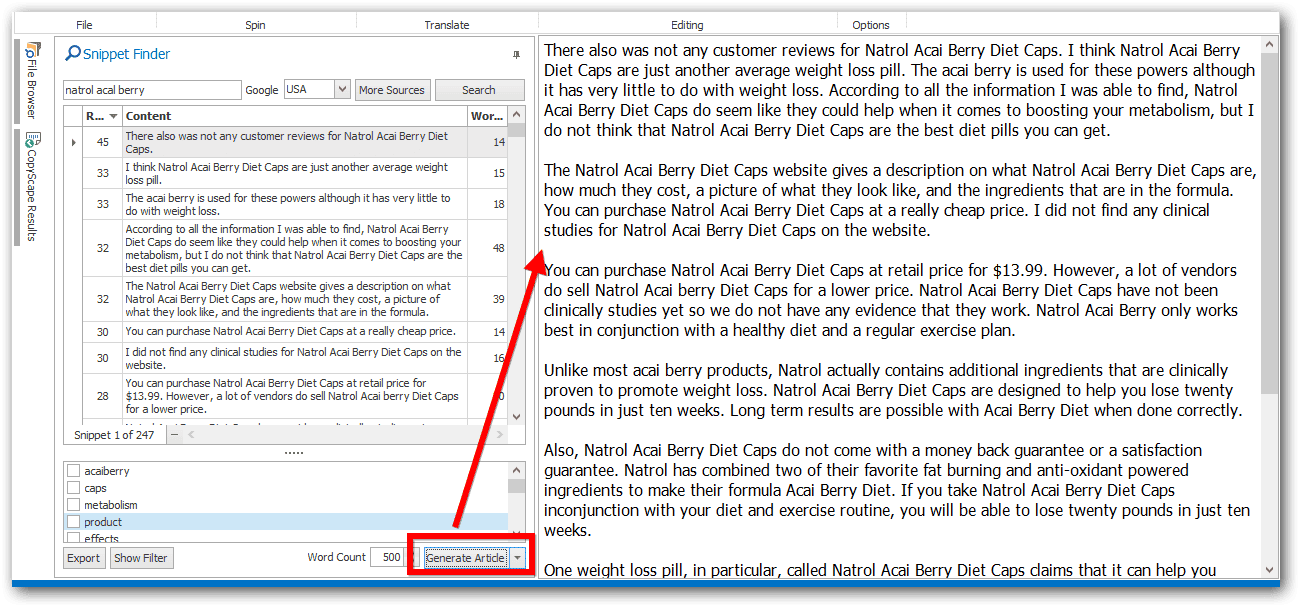
Task: Click snippet grid vertical scrollbar thumb
Action: pyautogui.click(x=516, y=130)
